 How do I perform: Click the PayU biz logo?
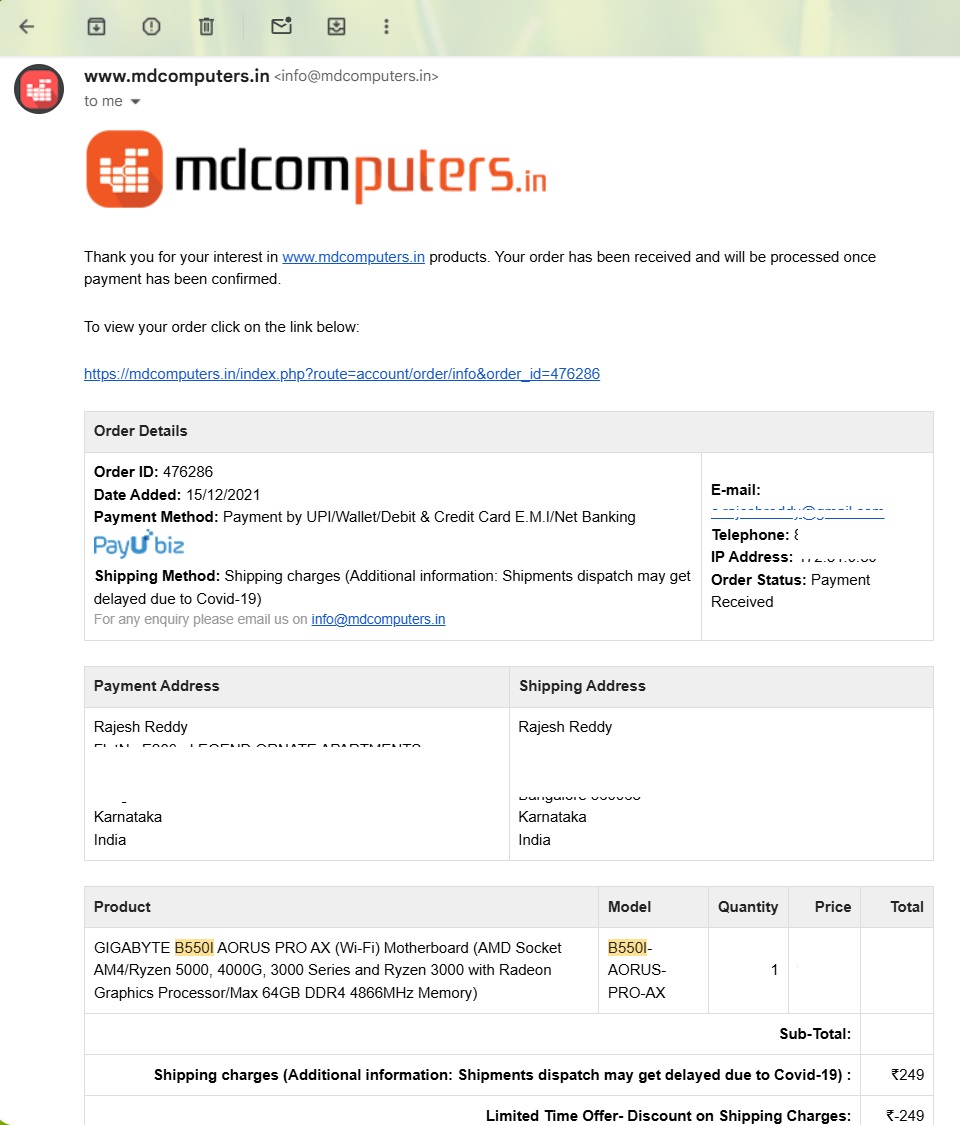tap(139, 544)
